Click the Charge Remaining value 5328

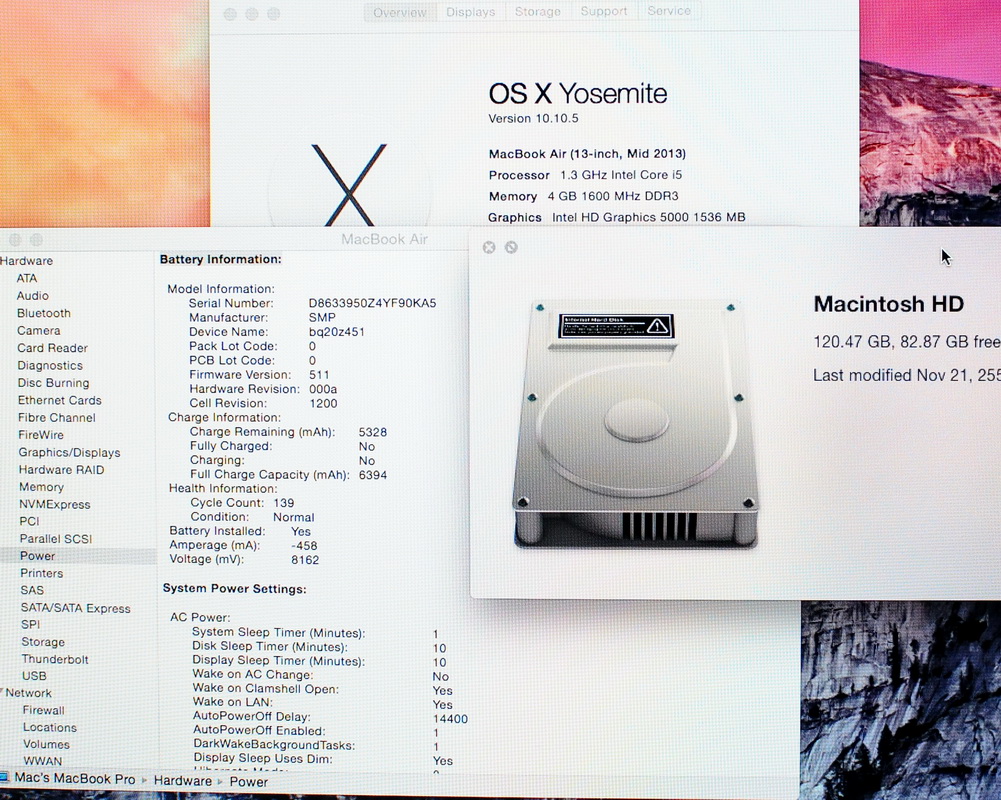pyautogui.click(x=373, y=432)
